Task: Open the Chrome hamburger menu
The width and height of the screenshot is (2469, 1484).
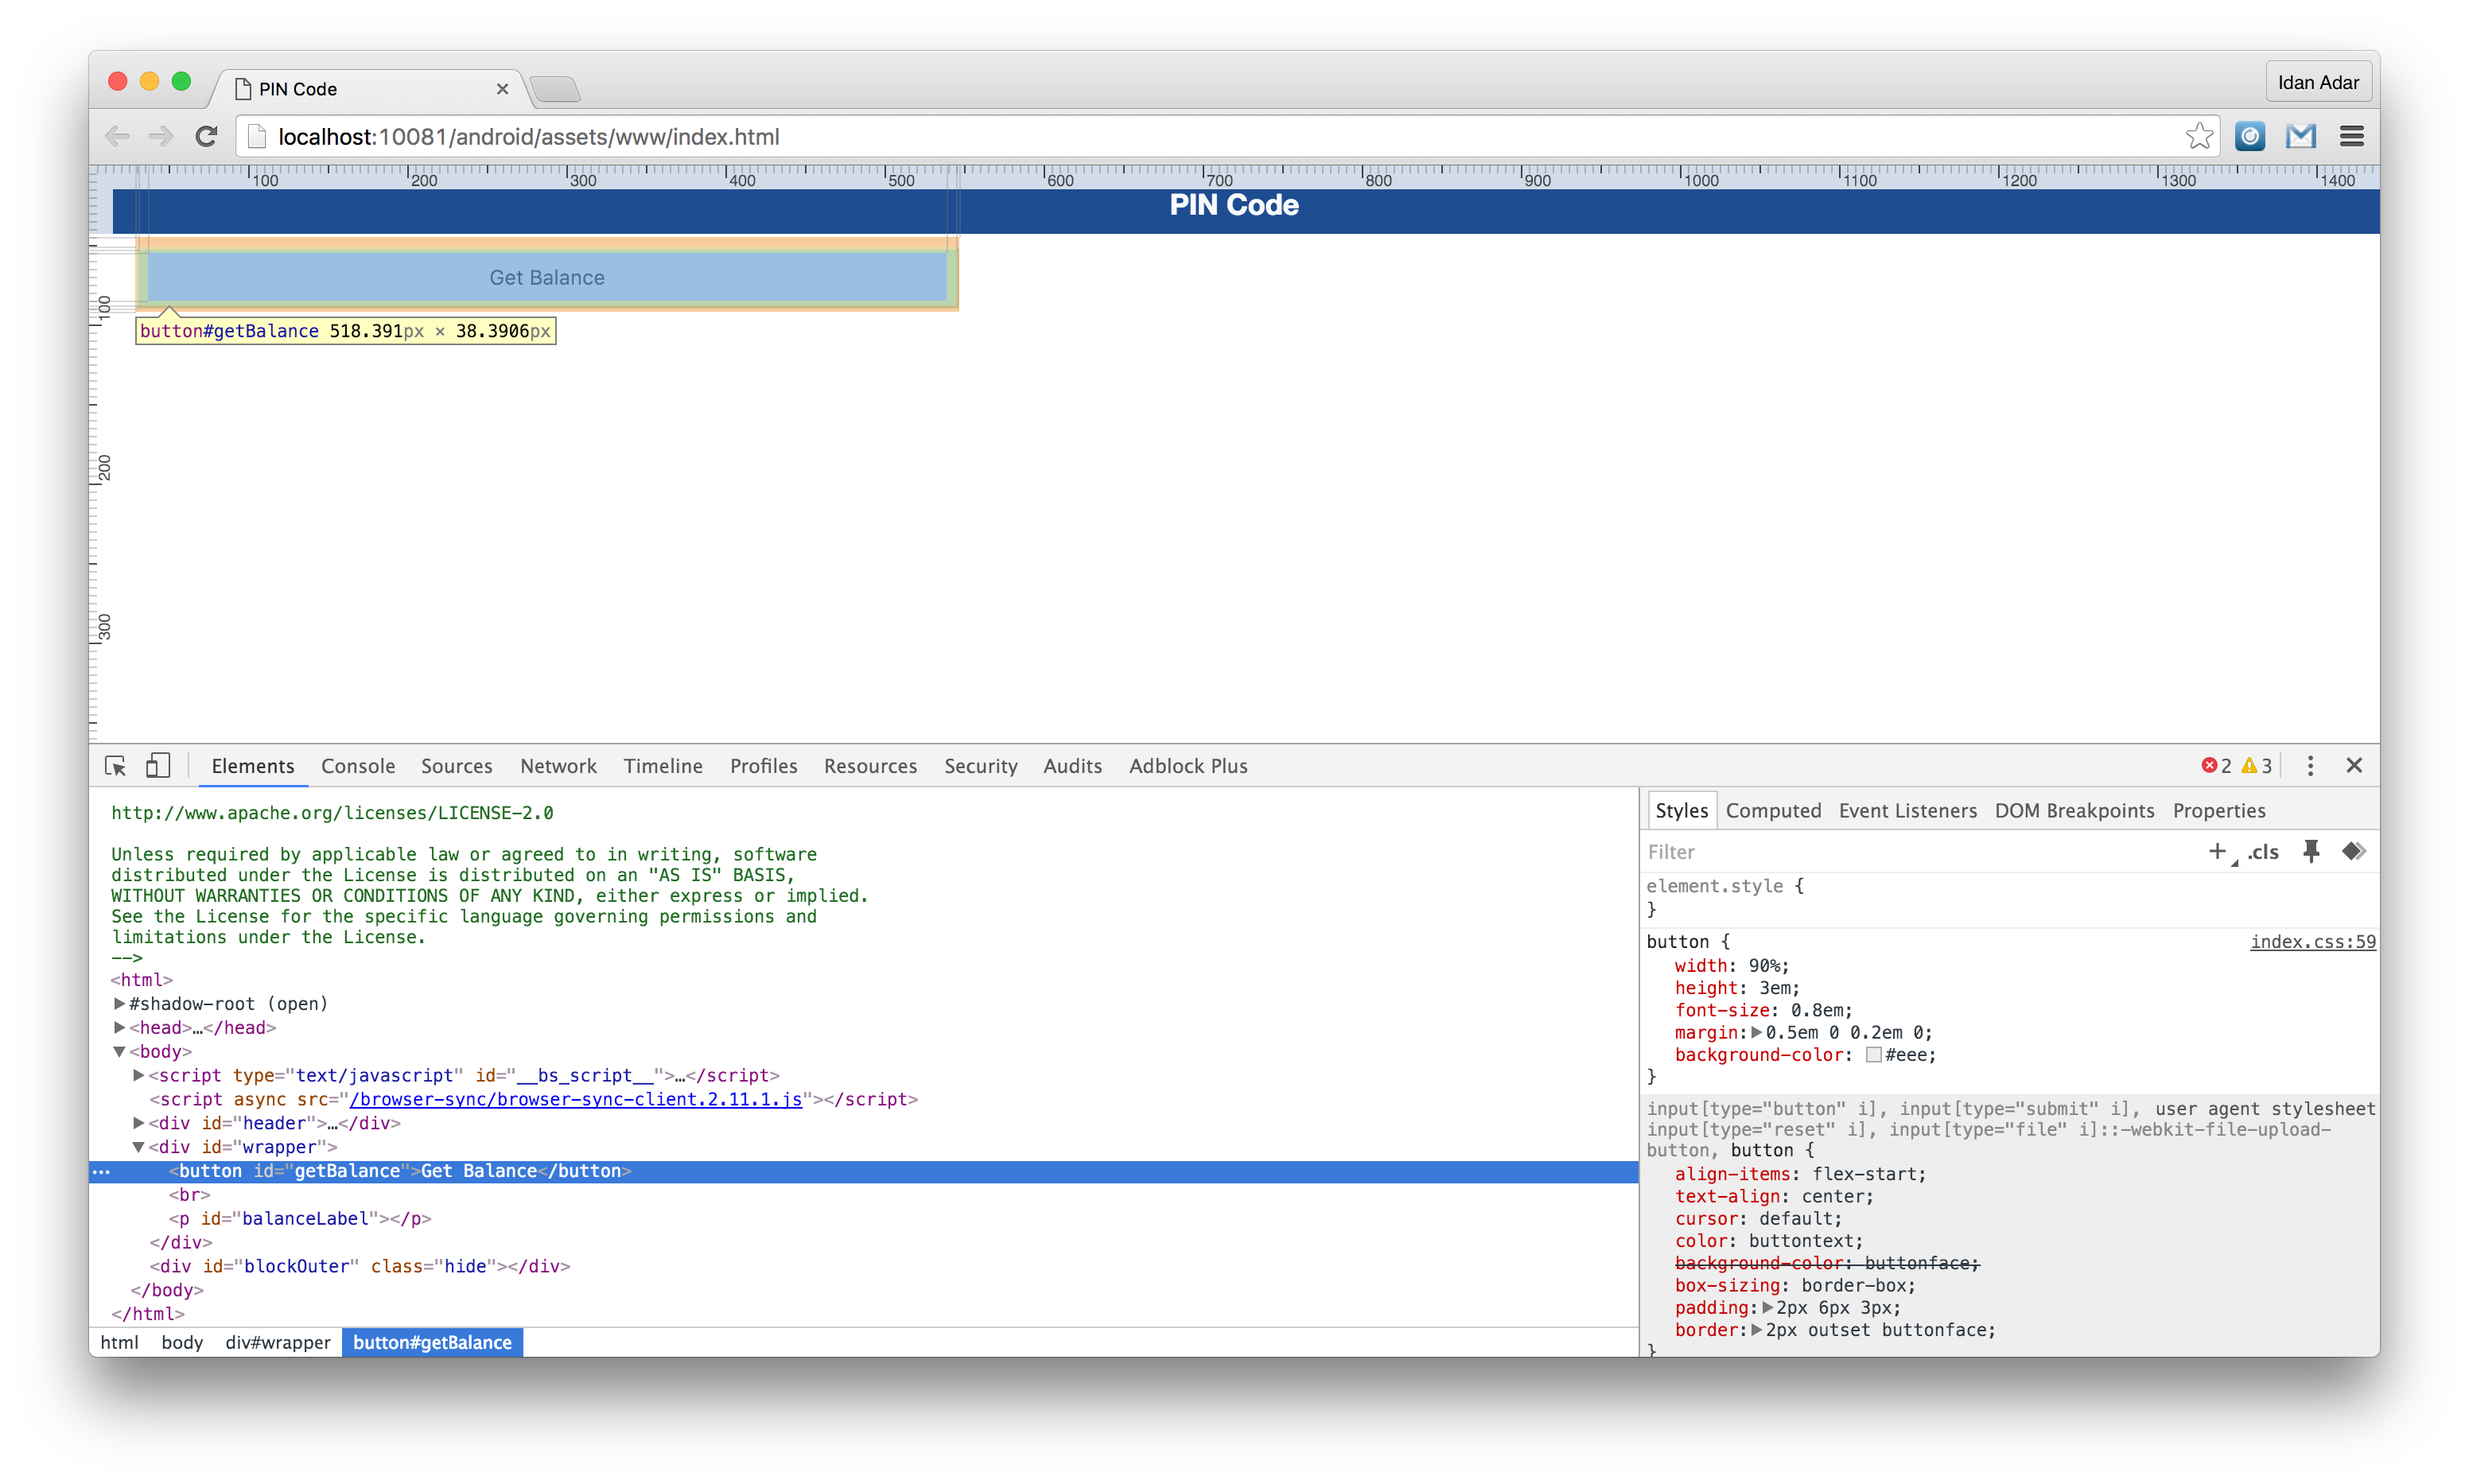Action: [x=2351, y=137]
